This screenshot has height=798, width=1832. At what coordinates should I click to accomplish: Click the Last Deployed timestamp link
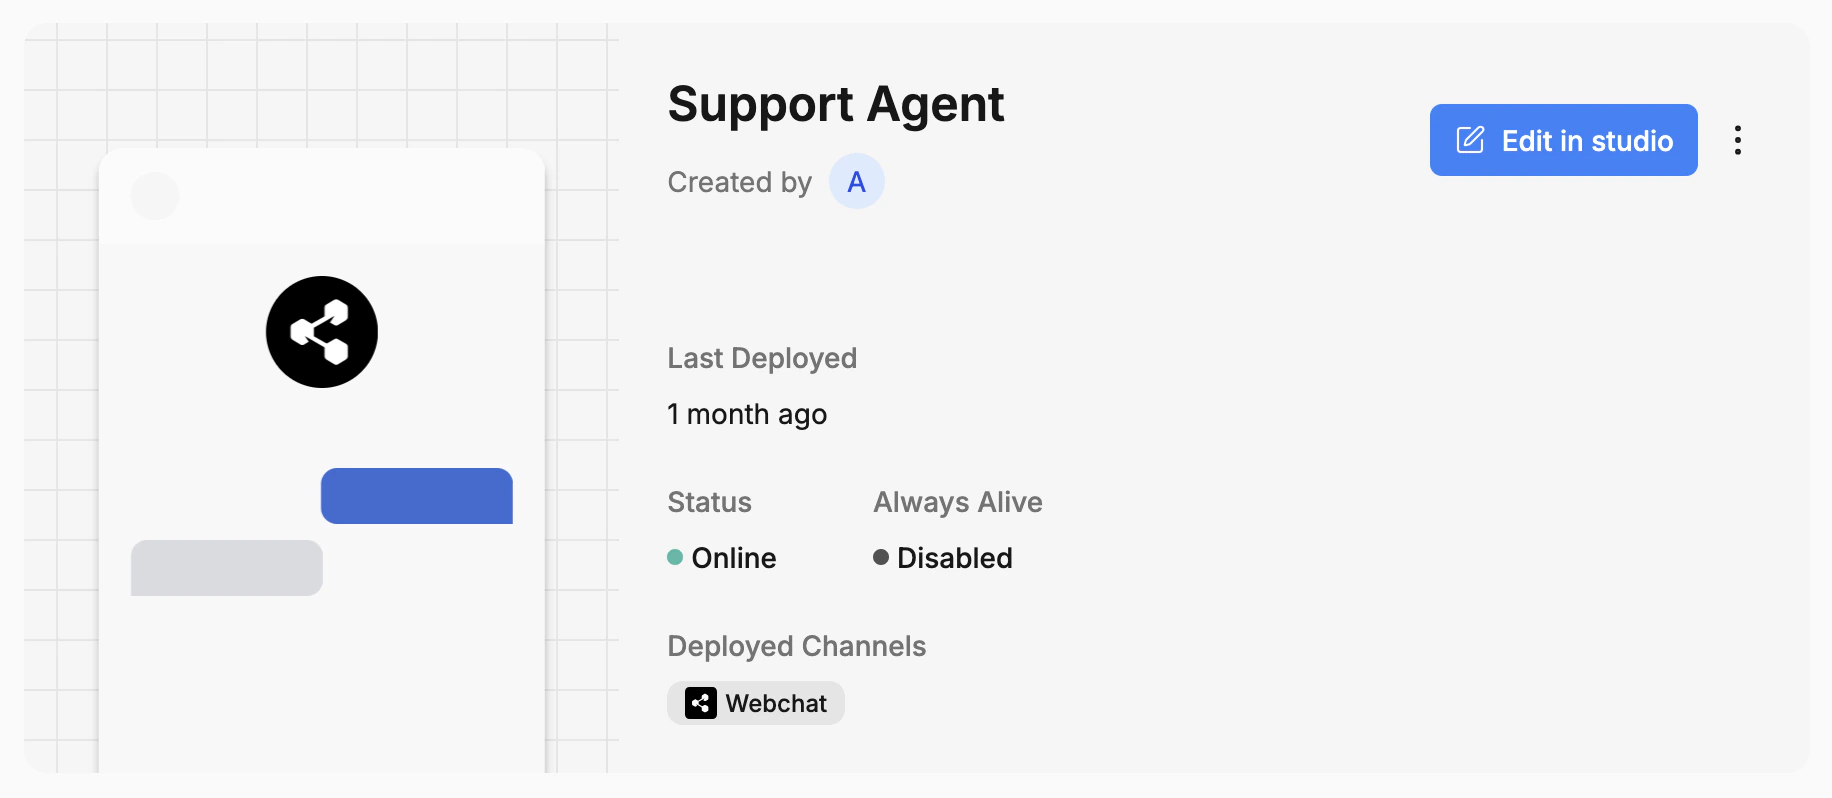(746, 413)
